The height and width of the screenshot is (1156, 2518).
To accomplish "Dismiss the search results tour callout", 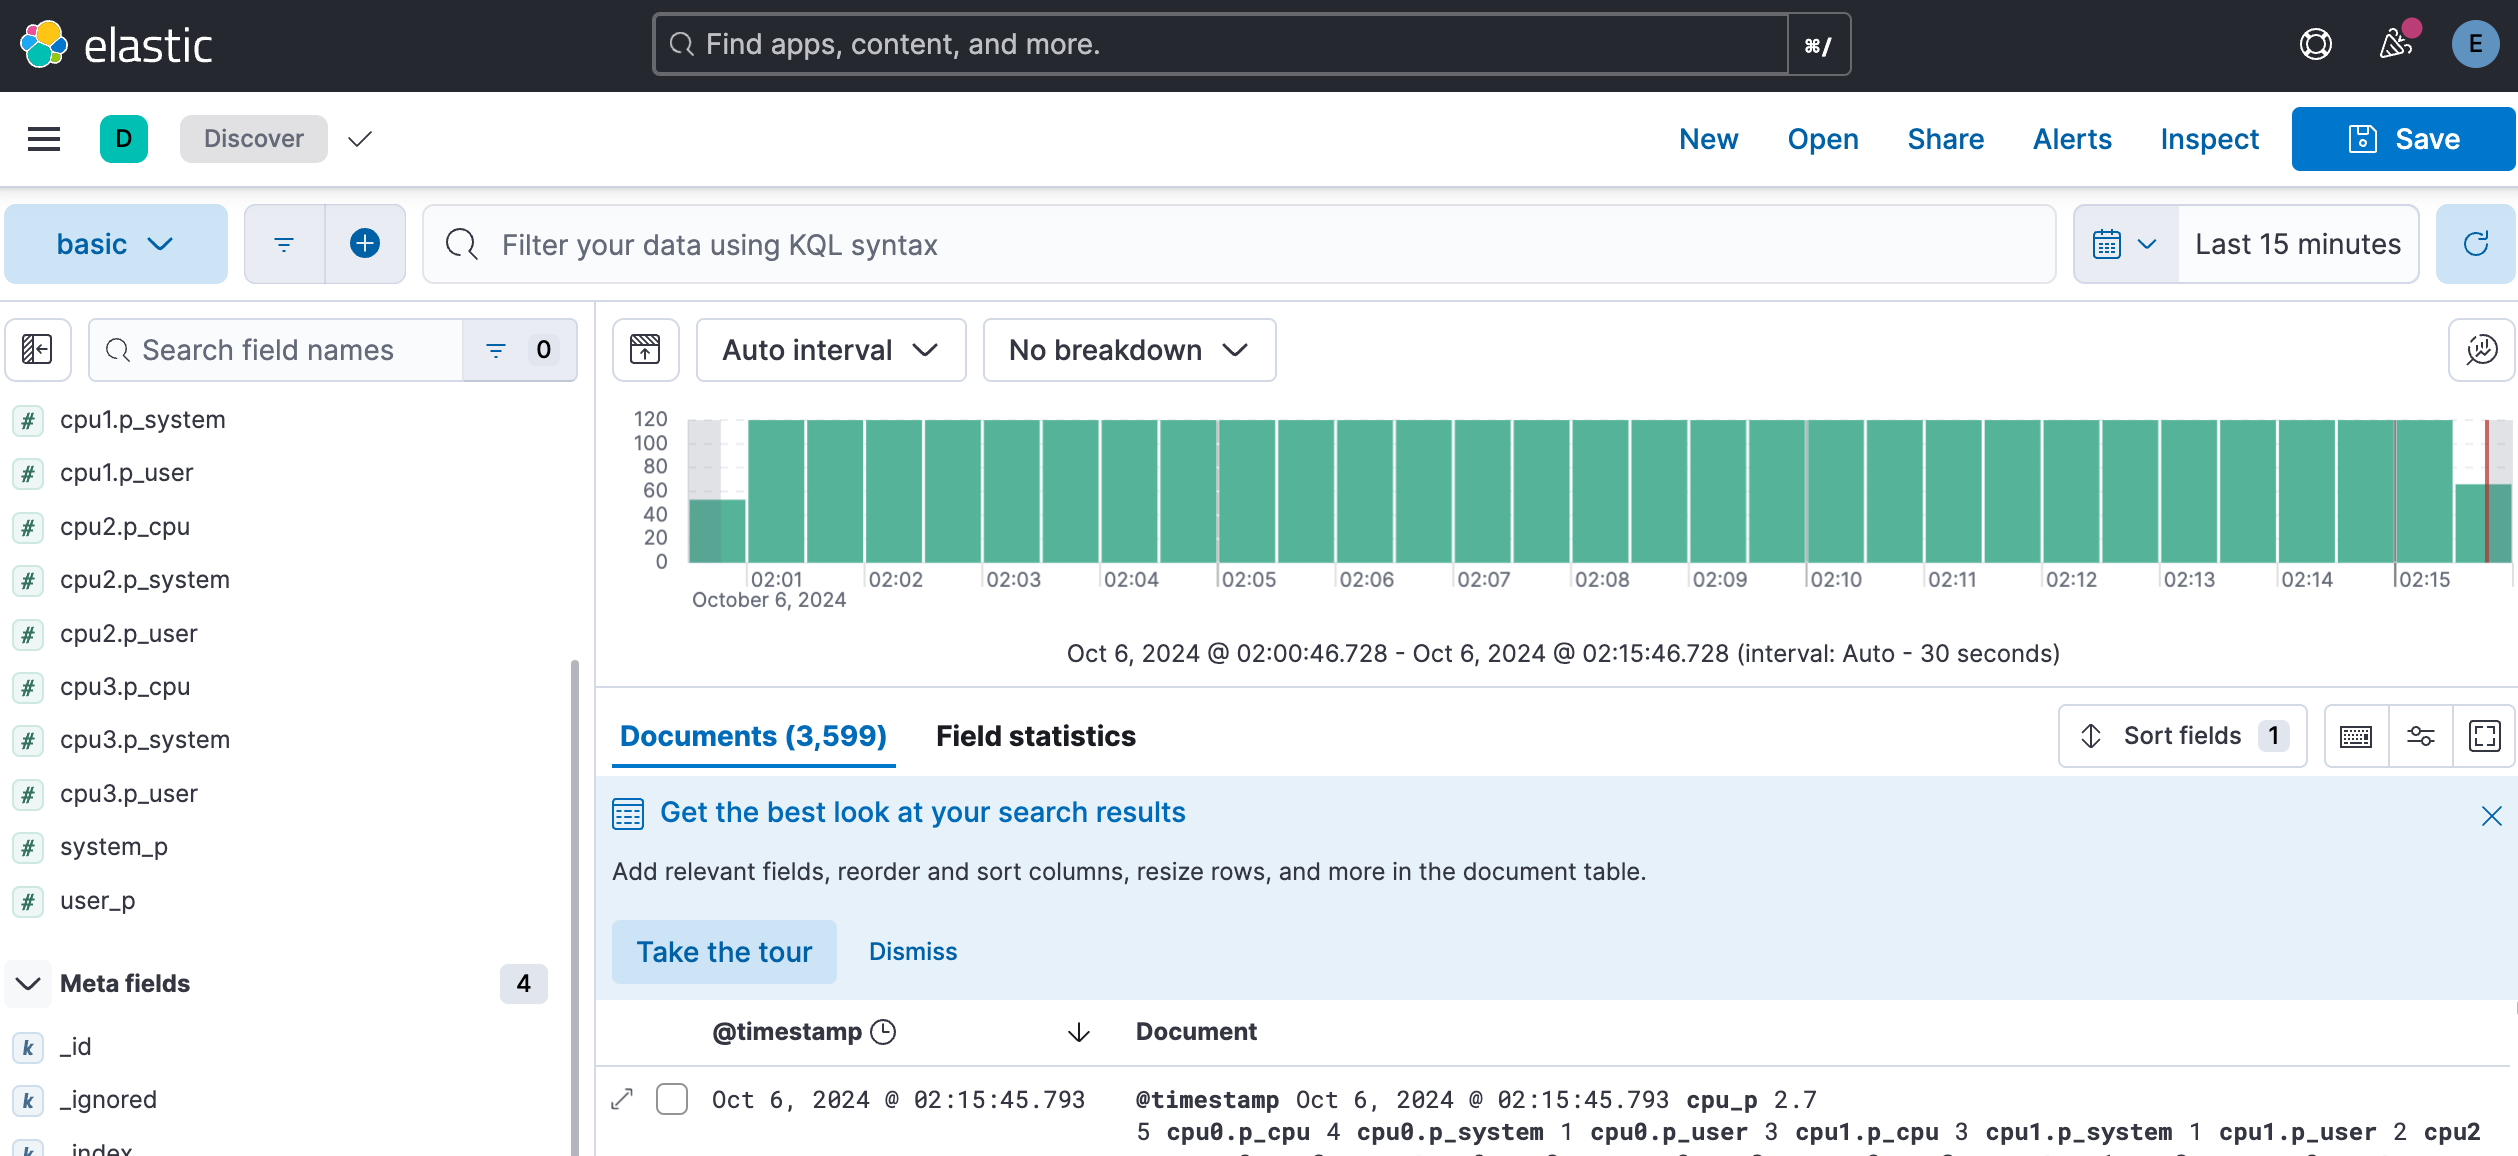I will click(x=912, y=951).
